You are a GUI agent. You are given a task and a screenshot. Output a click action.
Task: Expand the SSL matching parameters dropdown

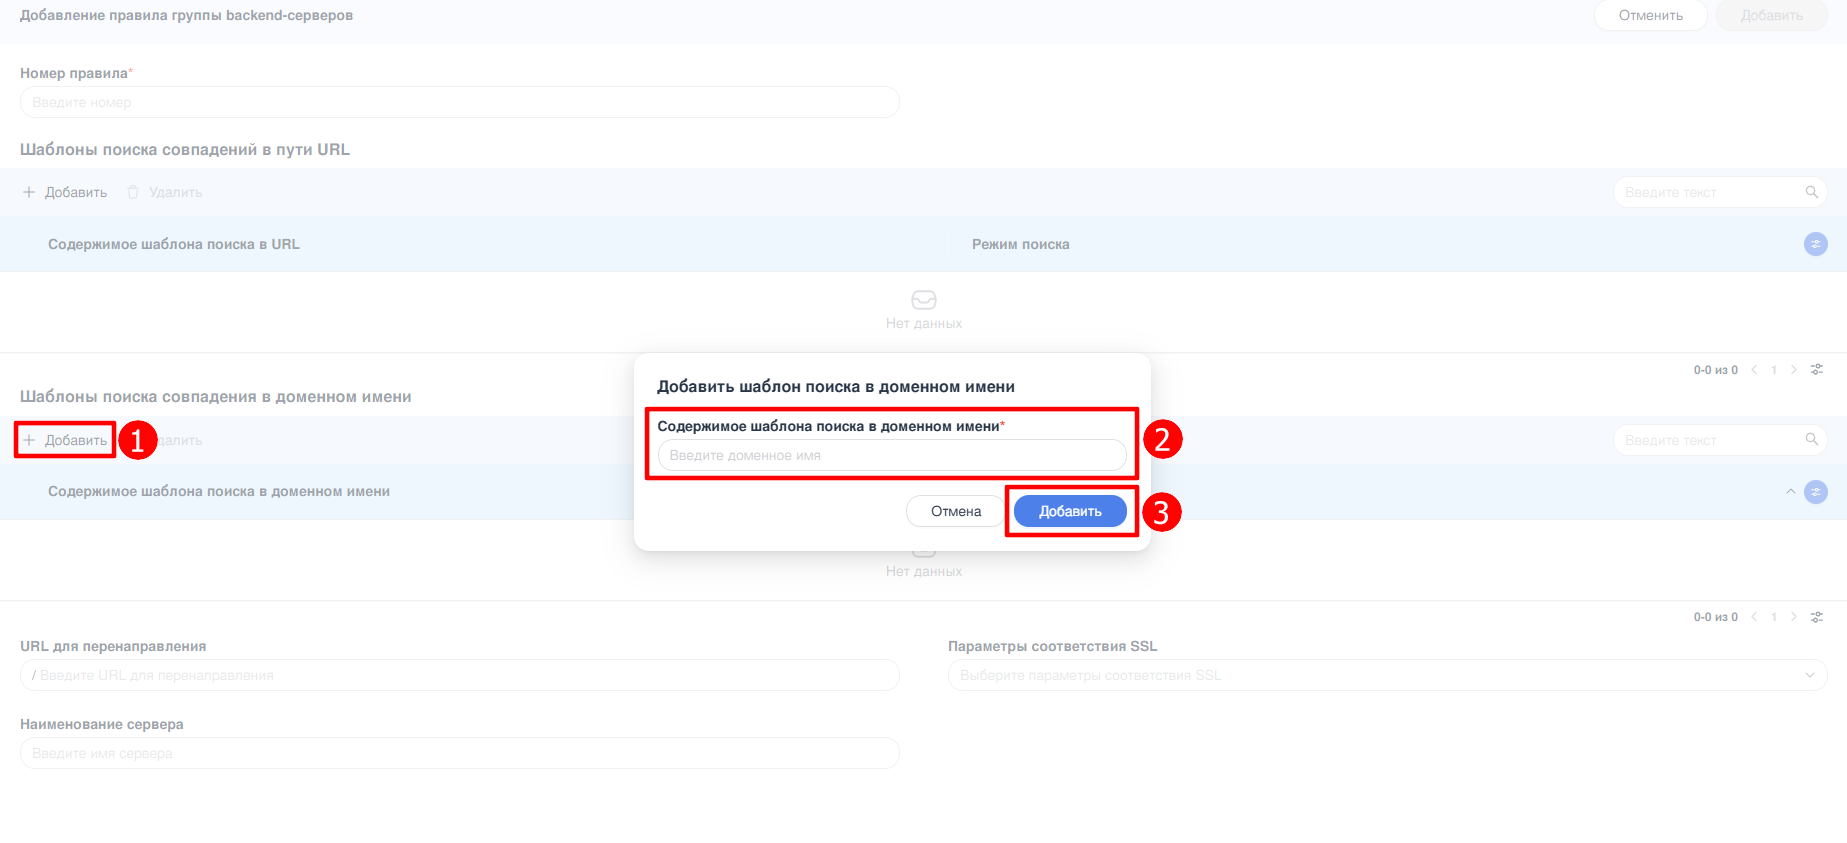[1809, 675]
